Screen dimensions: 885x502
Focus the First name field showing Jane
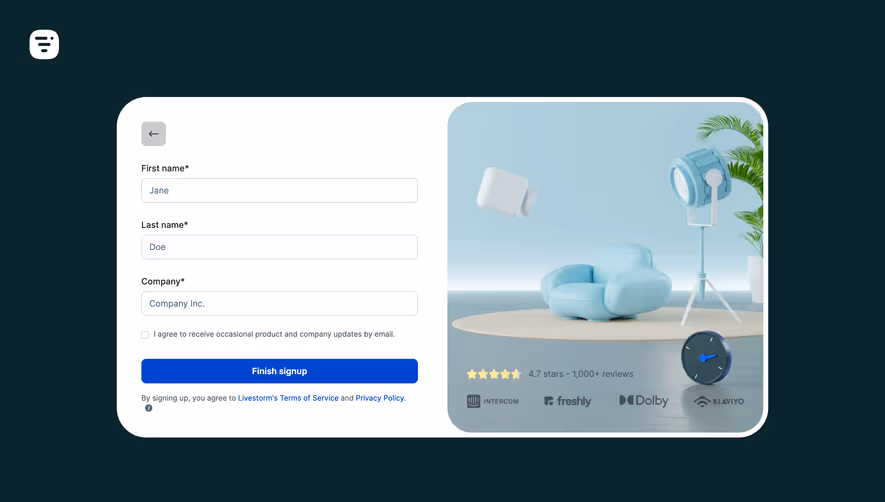click(x=279, y=190)
